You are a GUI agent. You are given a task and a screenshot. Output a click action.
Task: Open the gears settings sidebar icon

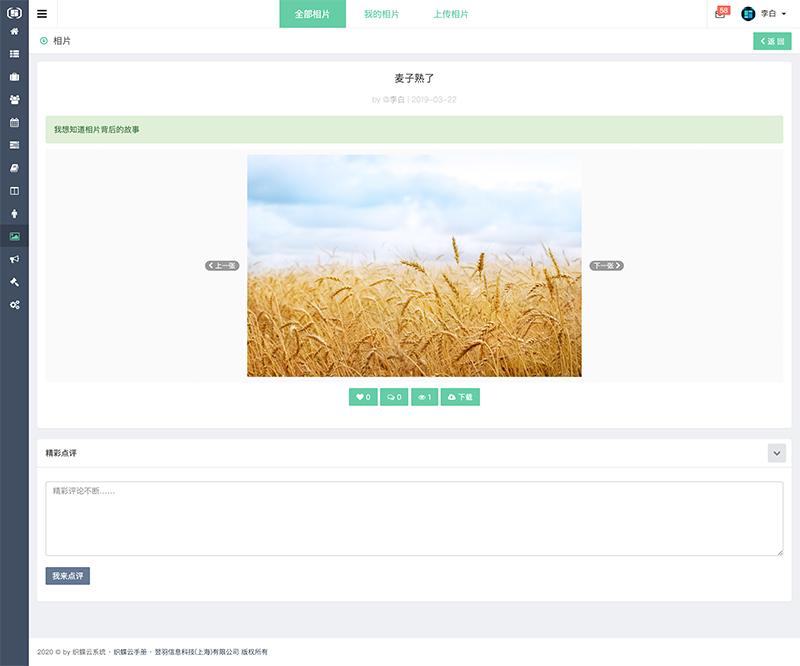tap(14, 304)
